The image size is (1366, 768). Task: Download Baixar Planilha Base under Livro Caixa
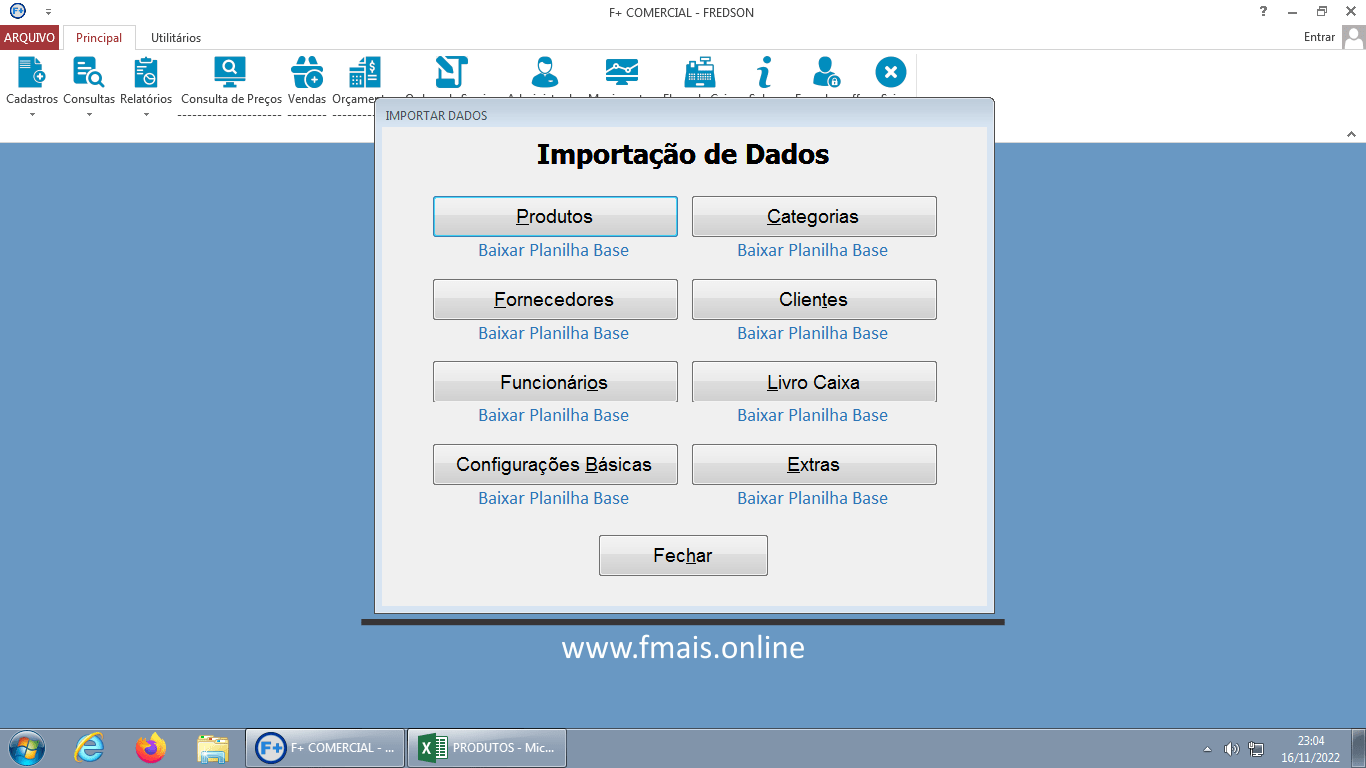click(813, 415)
